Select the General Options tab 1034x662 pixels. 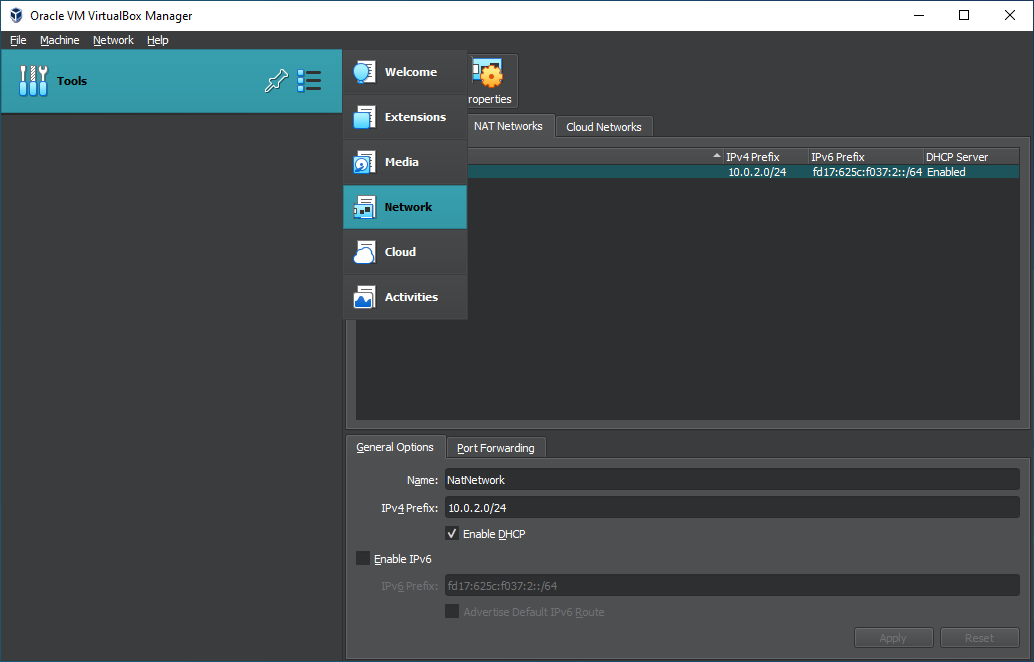395,447
